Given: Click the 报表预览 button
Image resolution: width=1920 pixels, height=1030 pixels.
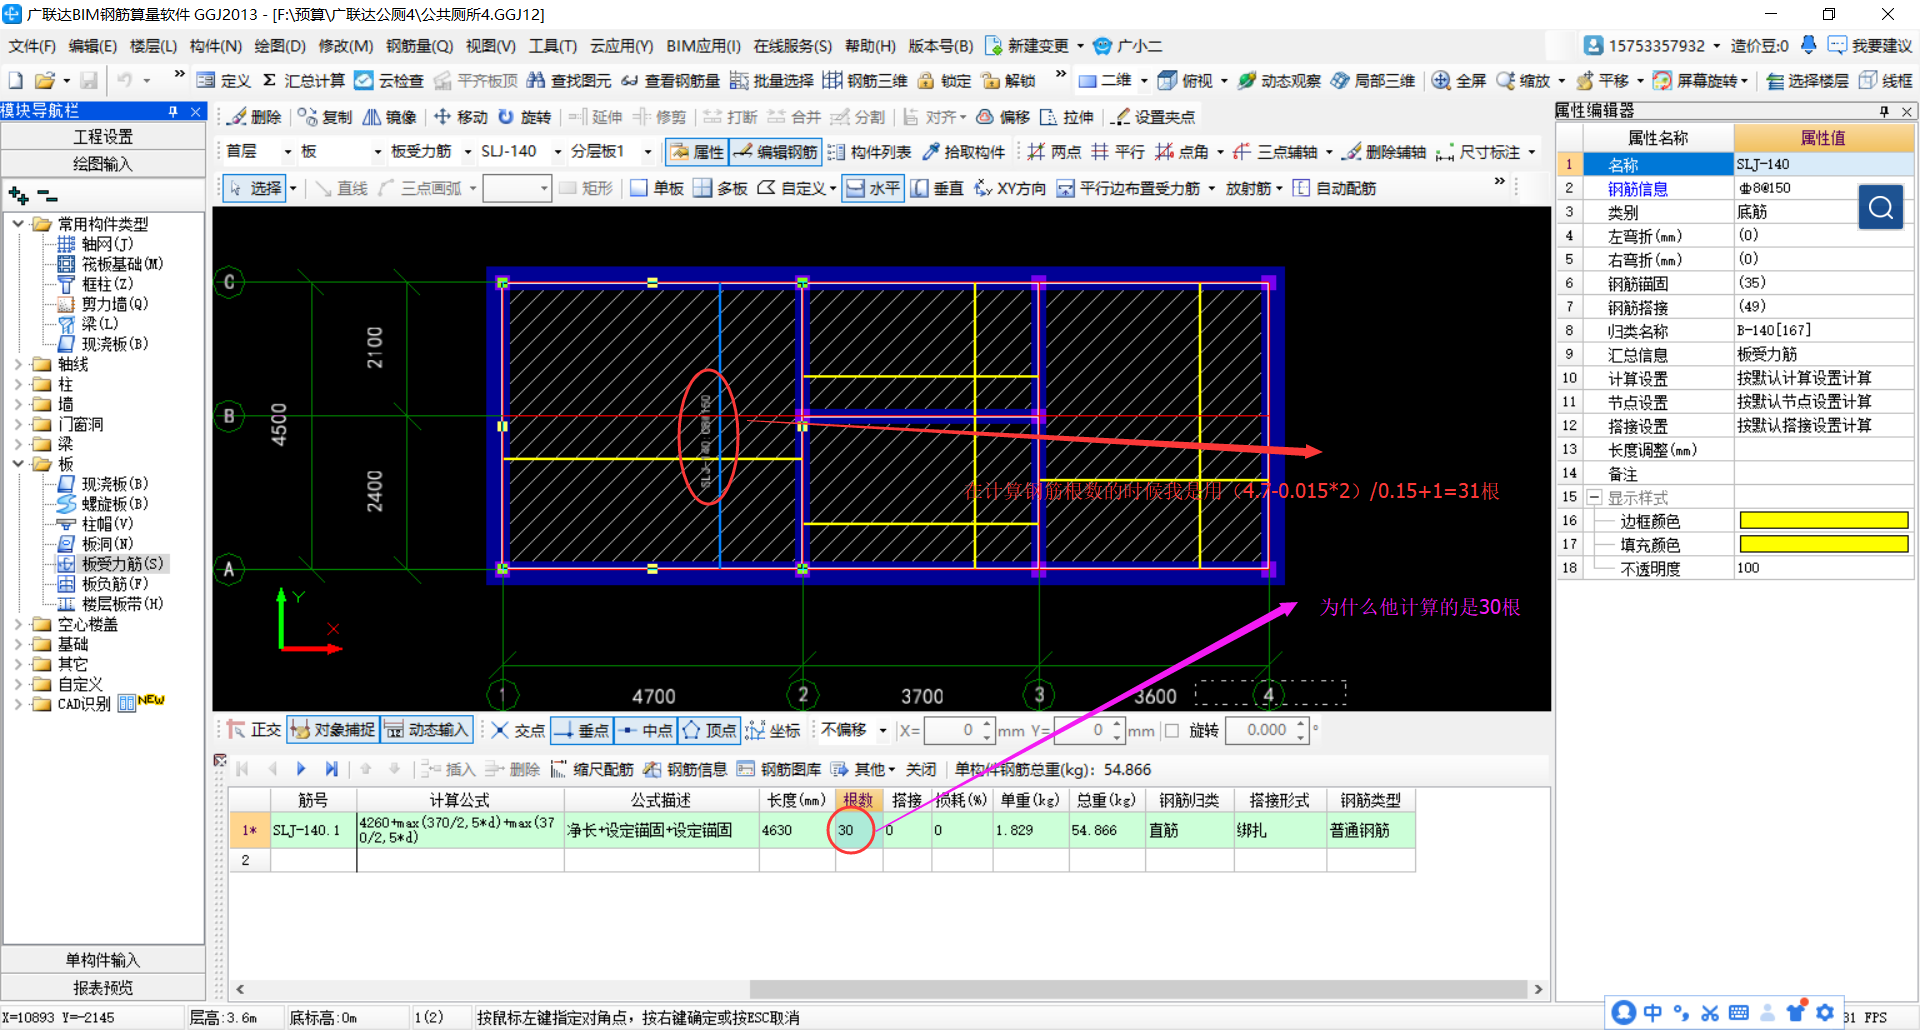Looking at the screenshot, I should (103, 988).
